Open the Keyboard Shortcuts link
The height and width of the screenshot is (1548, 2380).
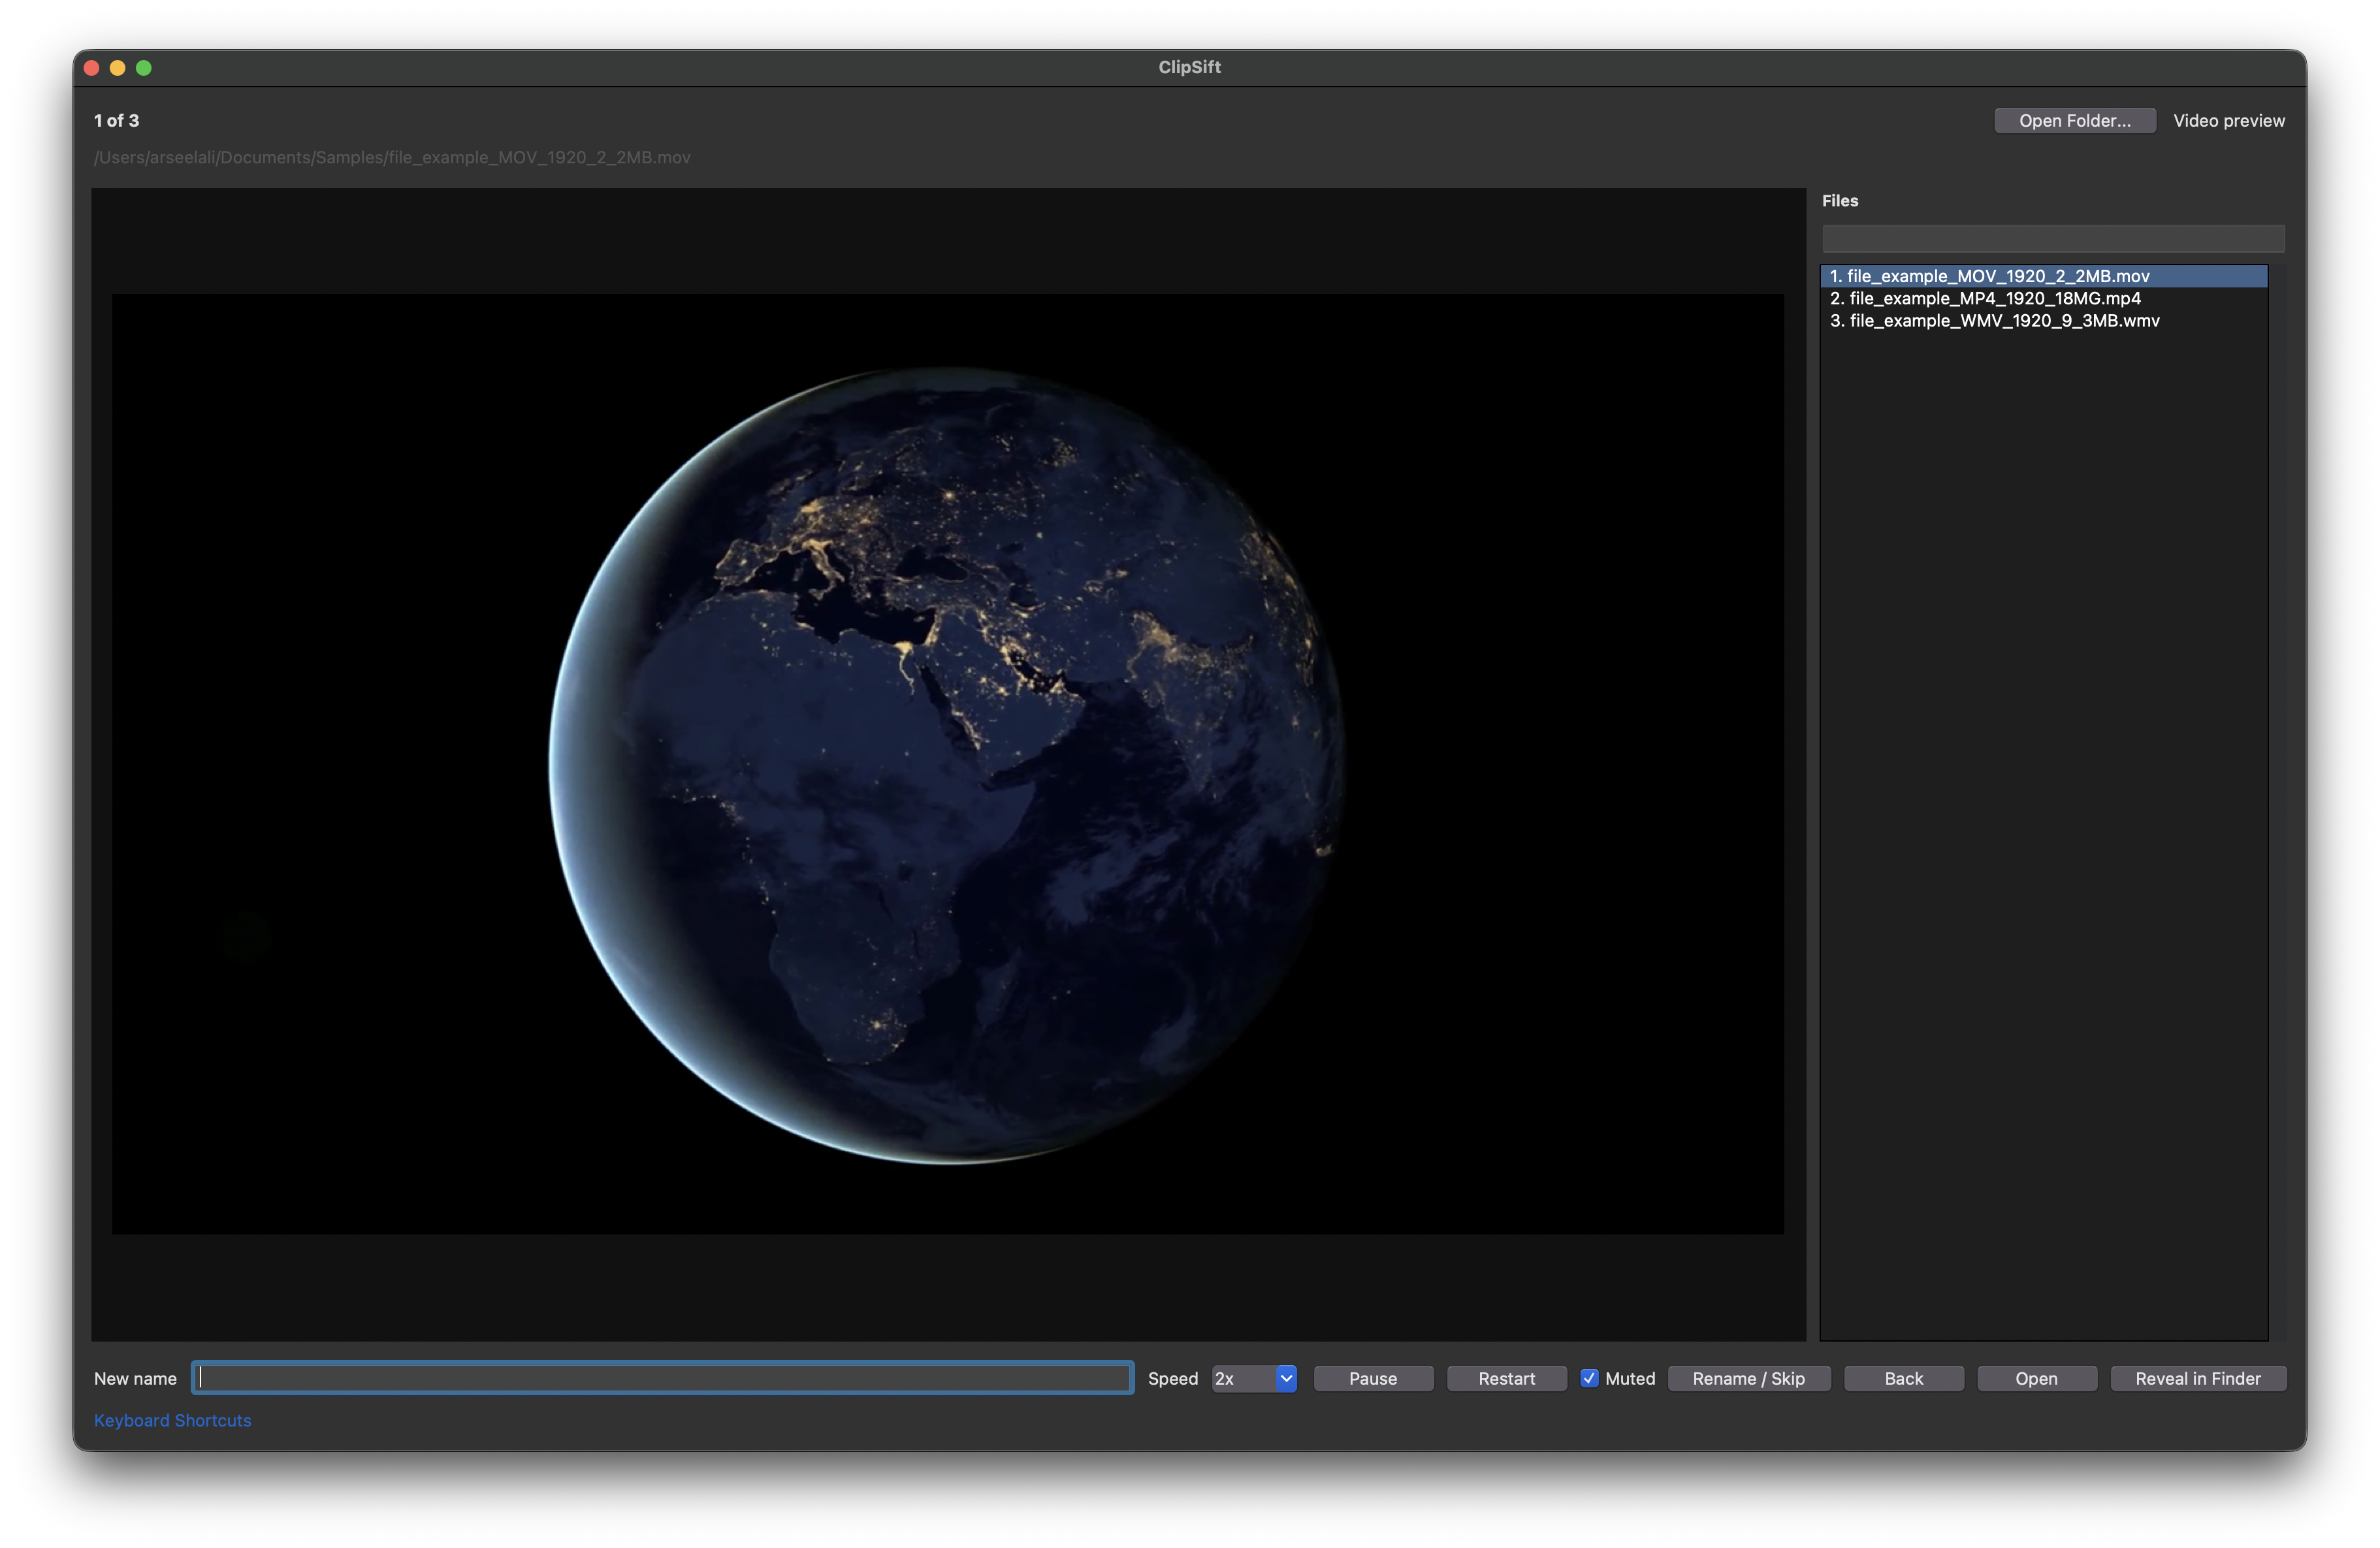point(173,1420)
